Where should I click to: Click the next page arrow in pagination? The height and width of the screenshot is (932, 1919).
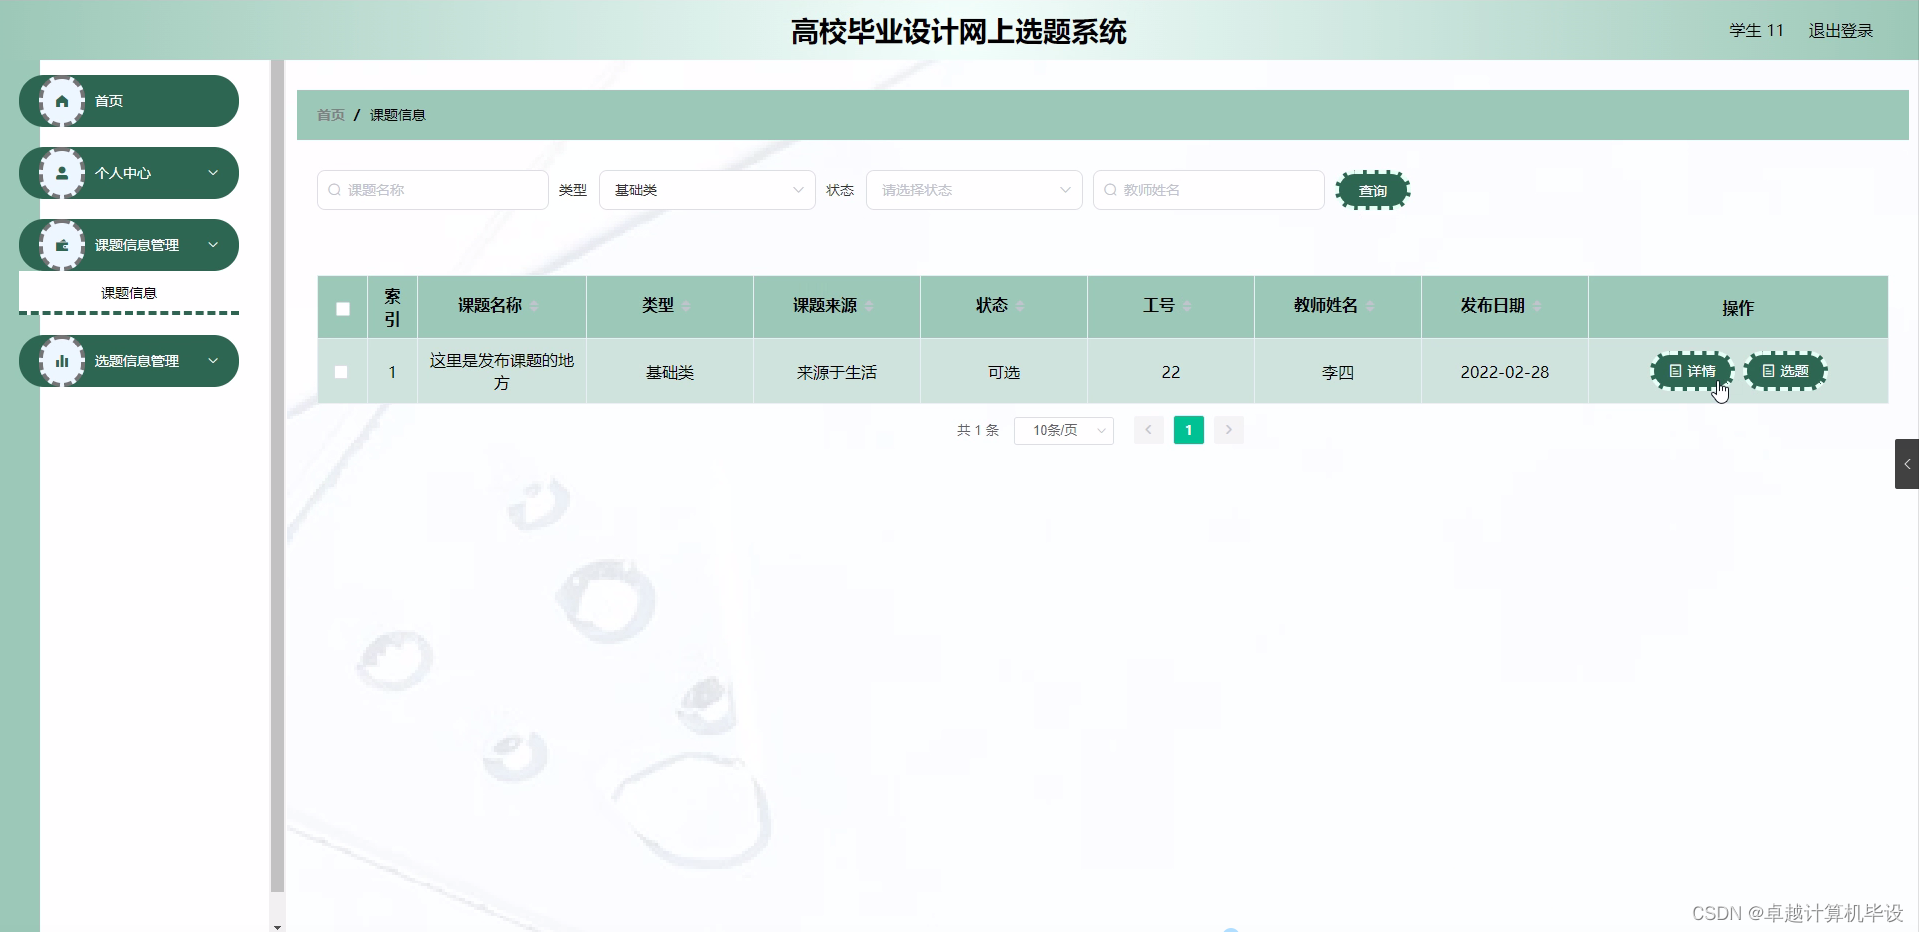coord(1228,430)
